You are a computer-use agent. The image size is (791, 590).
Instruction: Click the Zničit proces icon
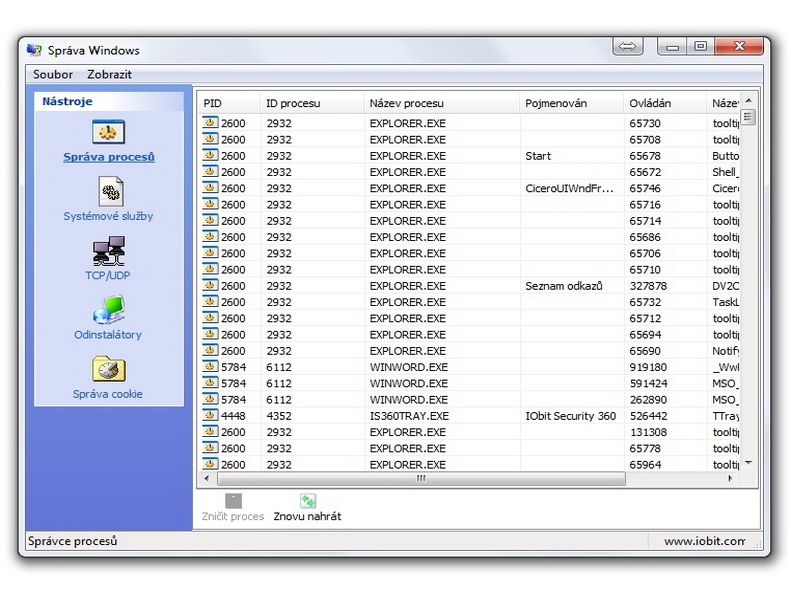coord(233,501)
